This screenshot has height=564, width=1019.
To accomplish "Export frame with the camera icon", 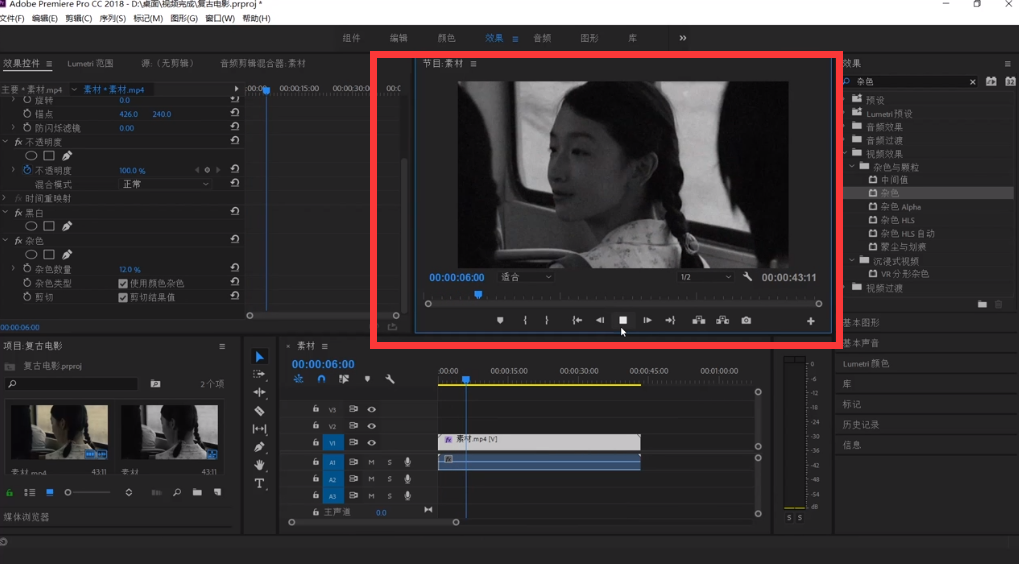I will pyautogui.click(x=746, y=320).
